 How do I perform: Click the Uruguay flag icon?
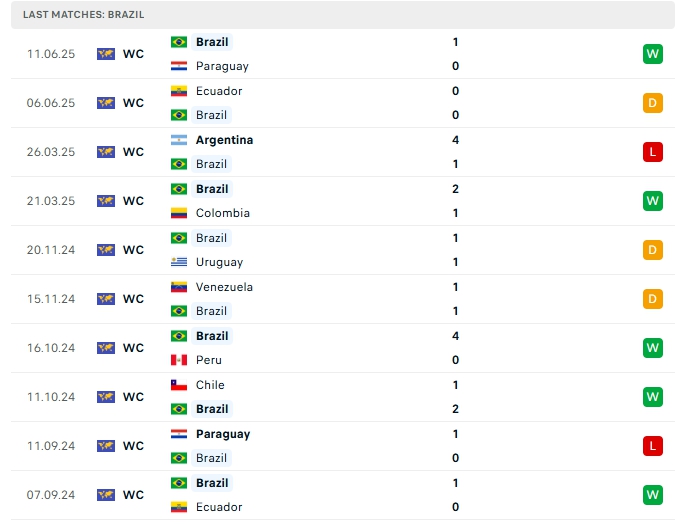click(179, 262)
